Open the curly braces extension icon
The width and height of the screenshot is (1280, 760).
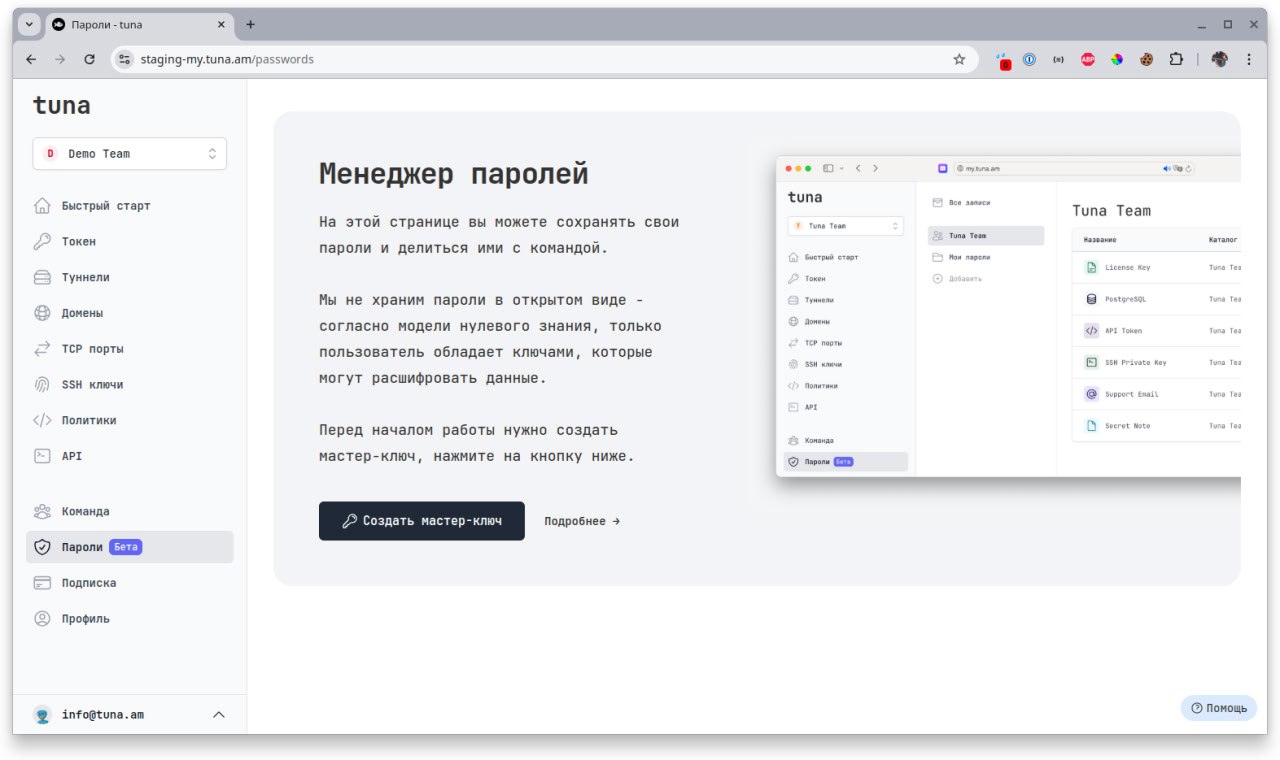click(1058, 59)
